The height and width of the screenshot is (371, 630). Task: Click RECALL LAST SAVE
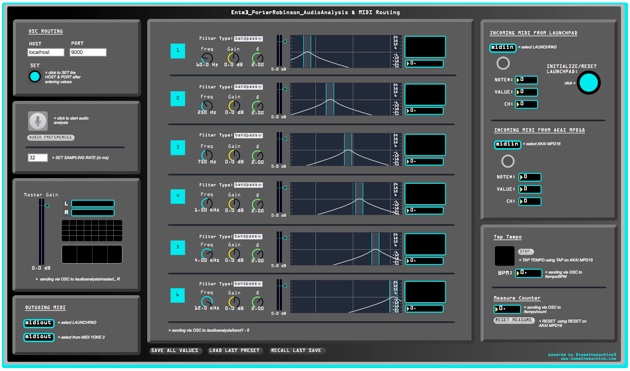coord(296,351)
